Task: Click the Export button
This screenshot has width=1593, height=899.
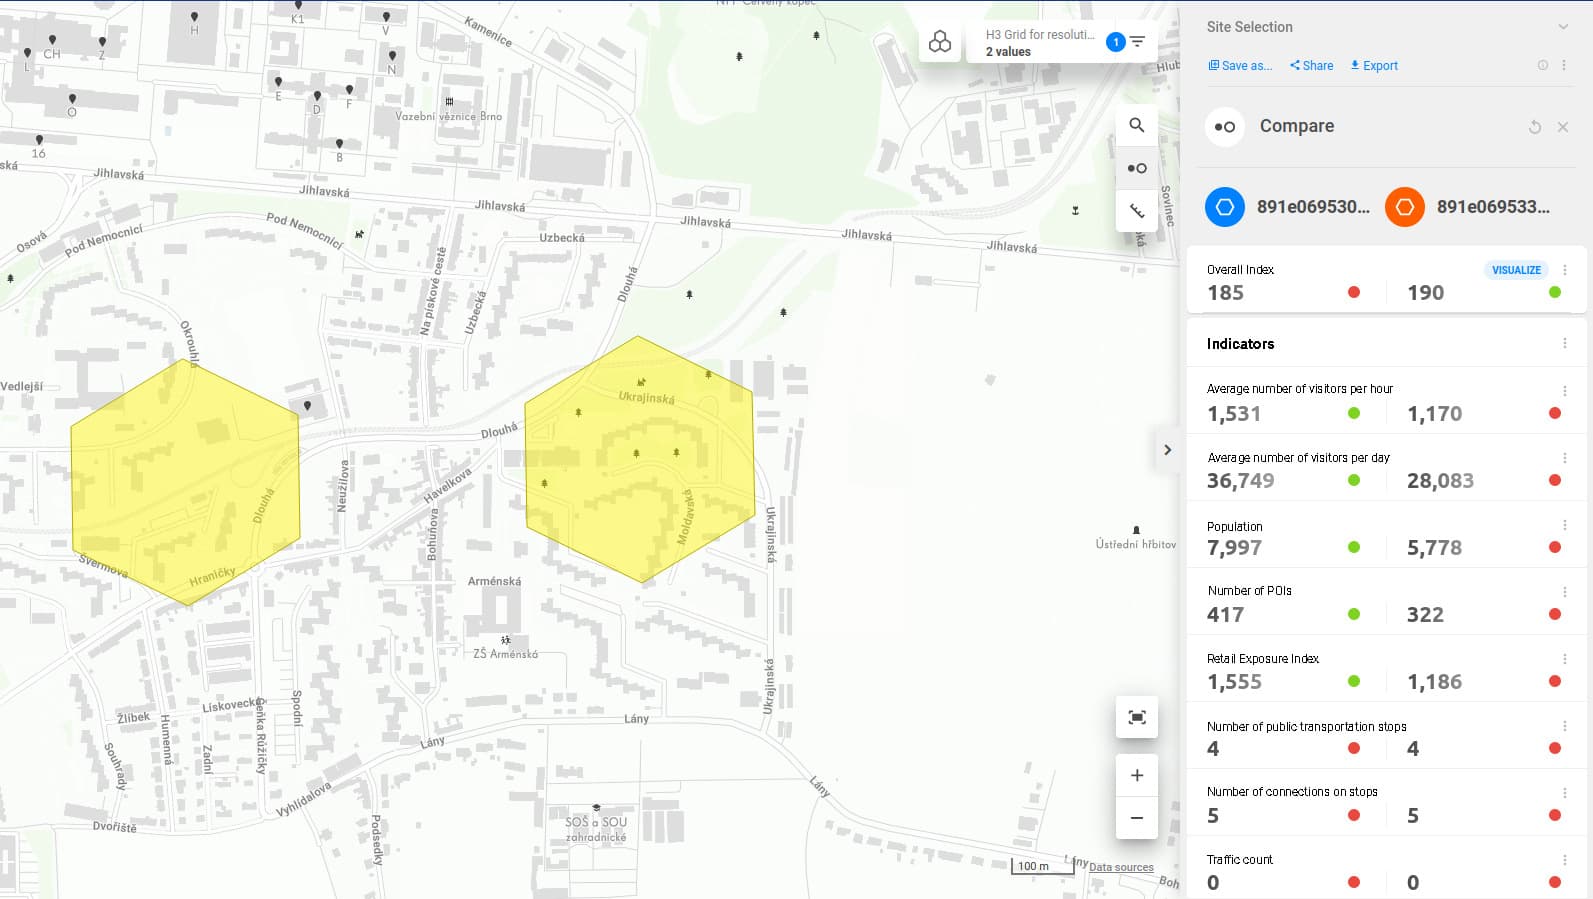Action: pyautogui.click(x=1374, y=66)
